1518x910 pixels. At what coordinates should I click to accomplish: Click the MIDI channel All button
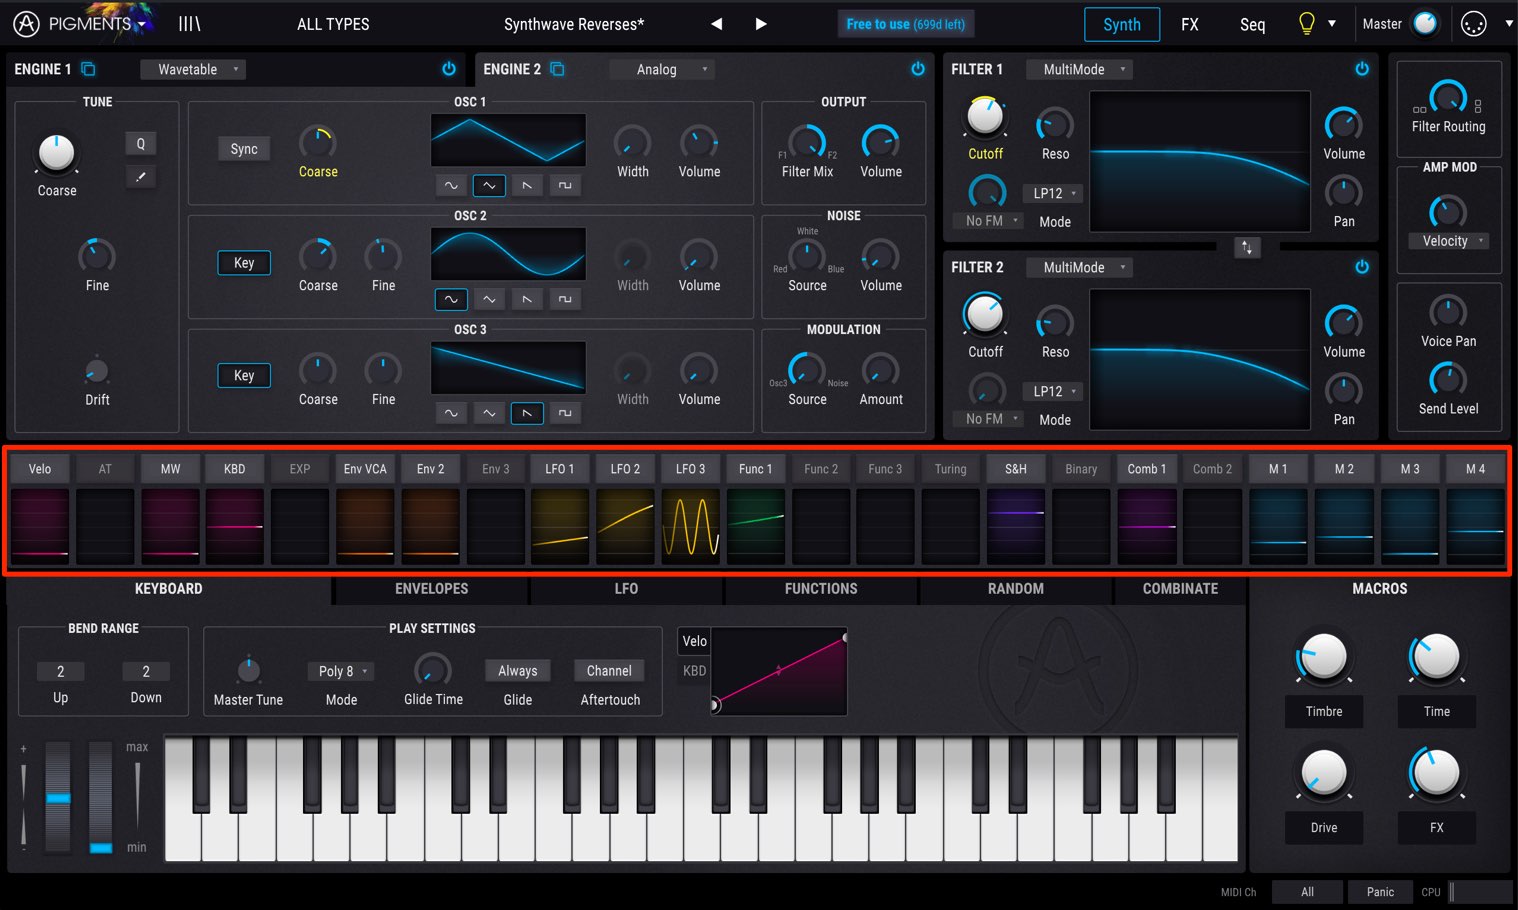pyautogui.click(x=1307, y=892)
